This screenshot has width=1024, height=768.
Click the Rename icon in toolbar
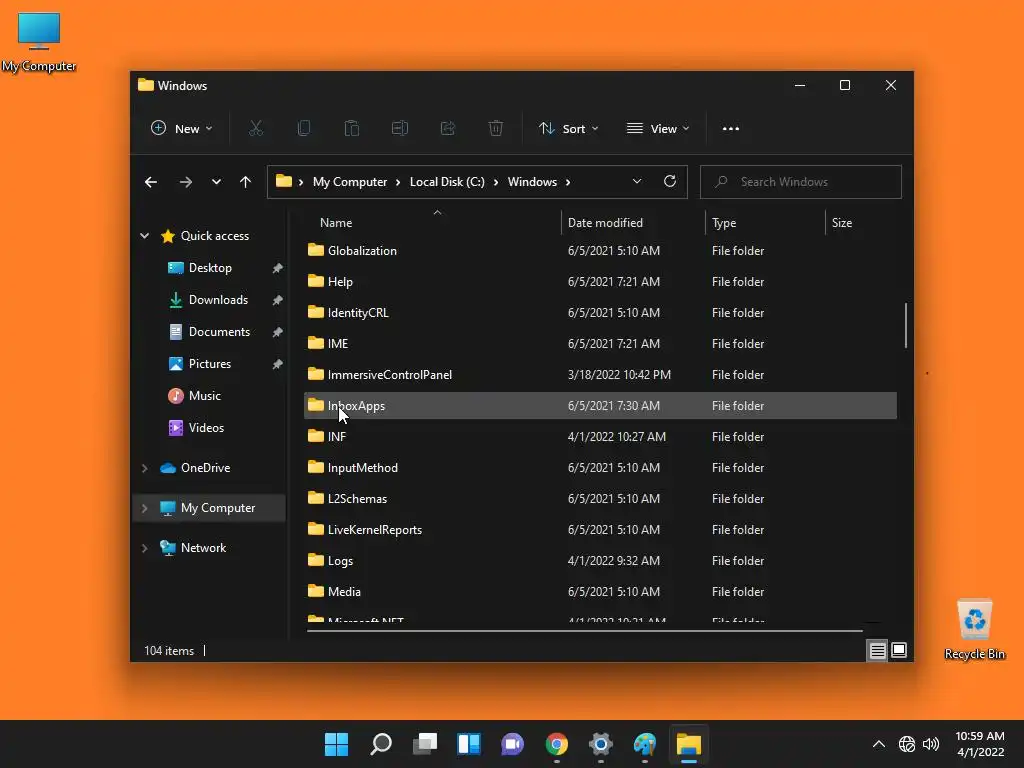[400, 129]
